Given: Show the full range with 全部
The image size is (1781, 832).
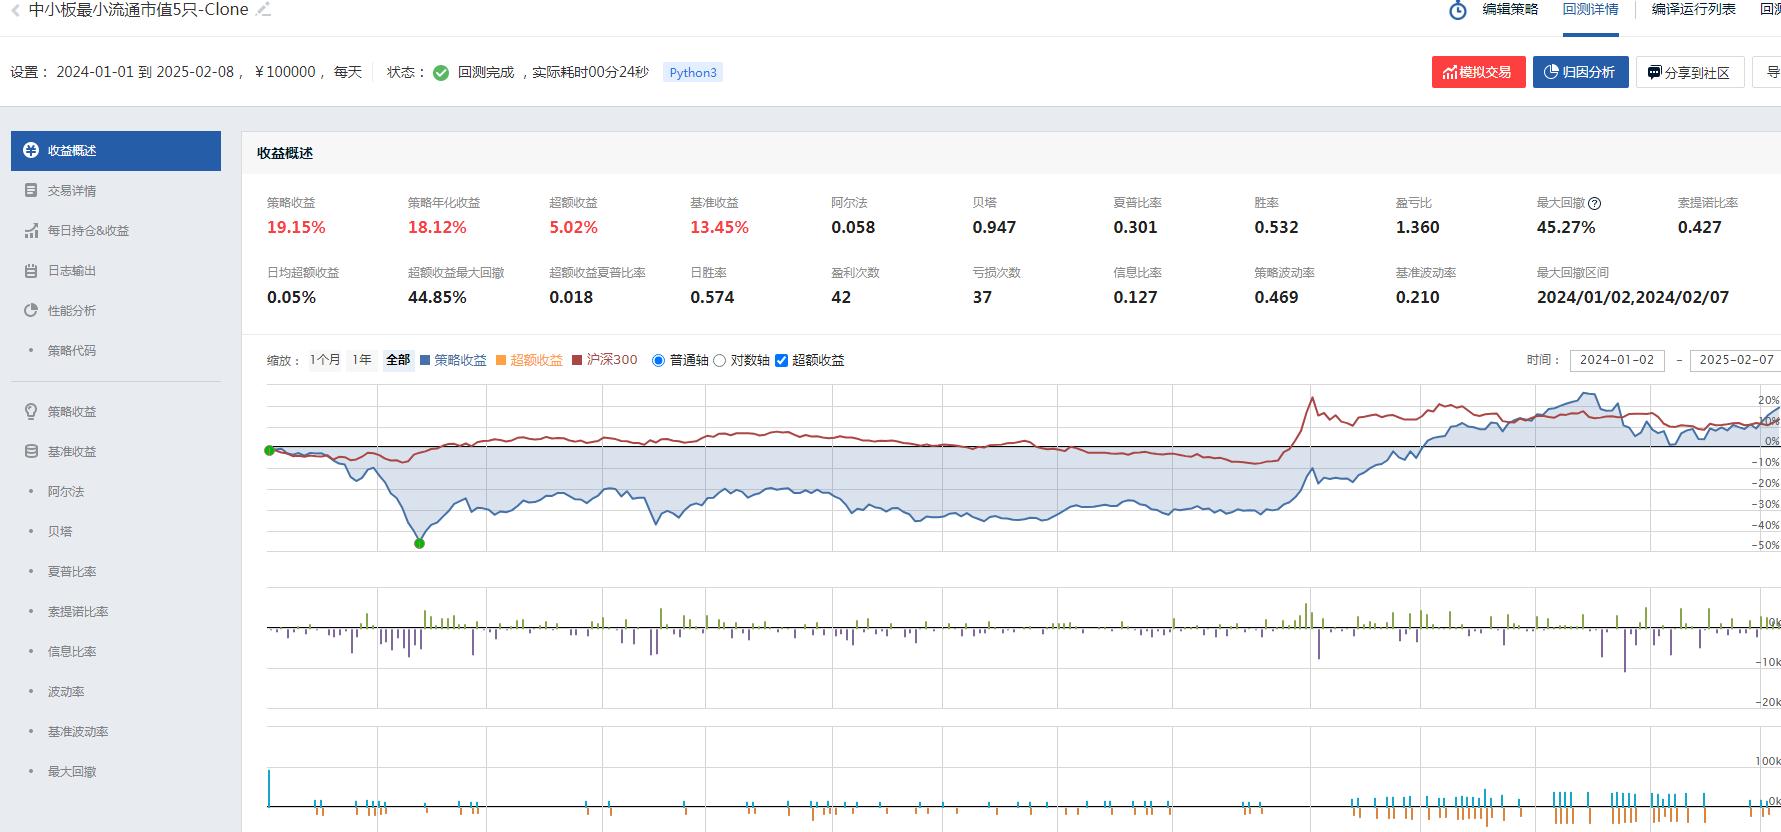Looking at the screenshot, I should (x=398, y=360).
